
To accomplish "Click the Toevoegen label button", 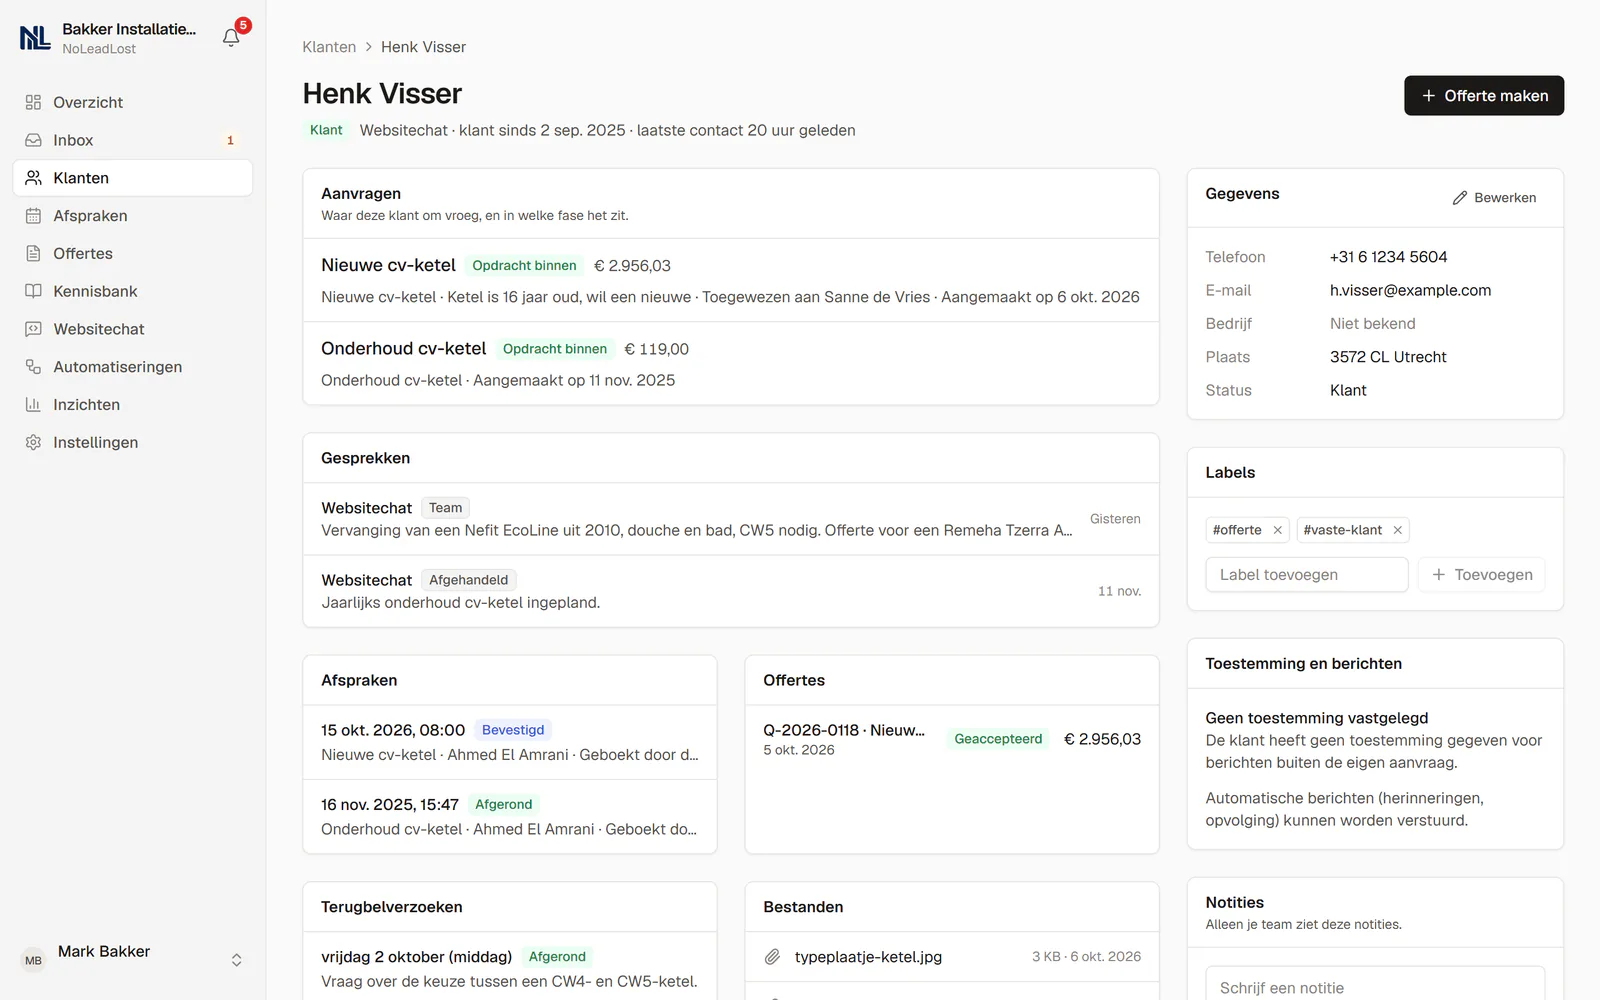I will [x=1481, y=575].
